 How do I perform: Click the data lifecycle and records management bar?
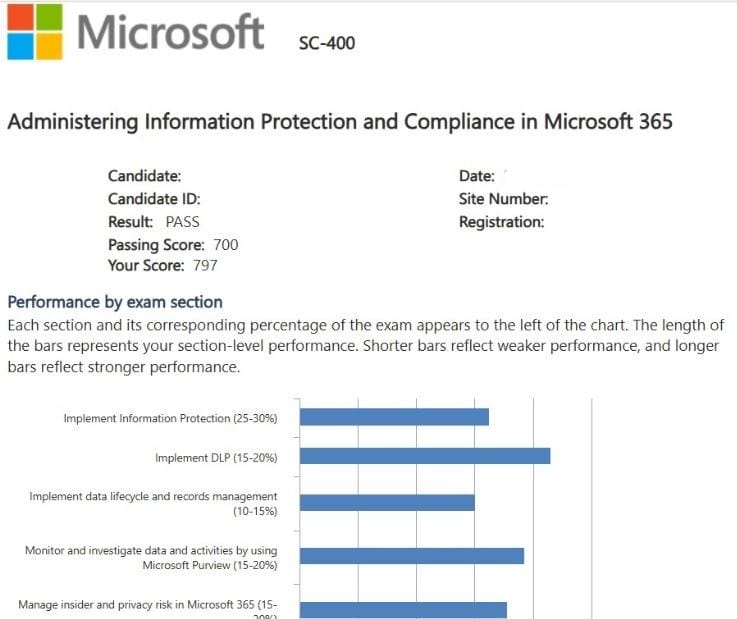point(387,502)
